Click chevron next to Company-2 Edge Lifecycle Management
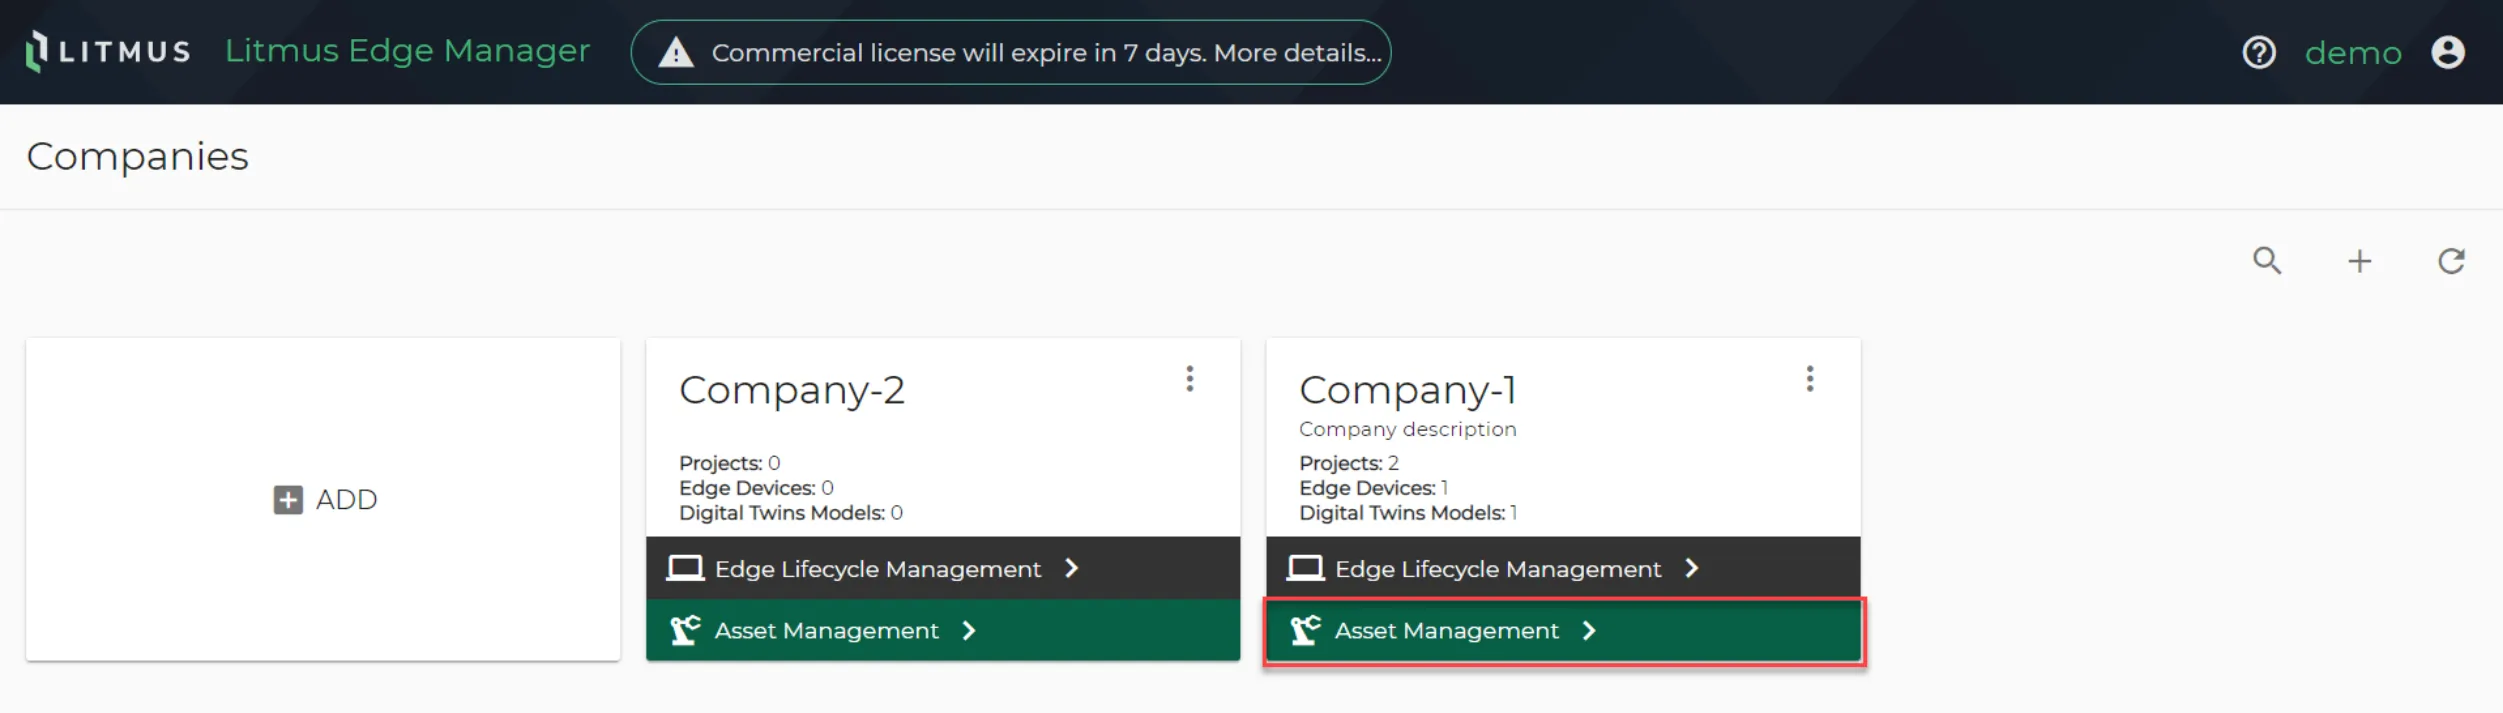The image size is (2503, 713). [1072, 568]
